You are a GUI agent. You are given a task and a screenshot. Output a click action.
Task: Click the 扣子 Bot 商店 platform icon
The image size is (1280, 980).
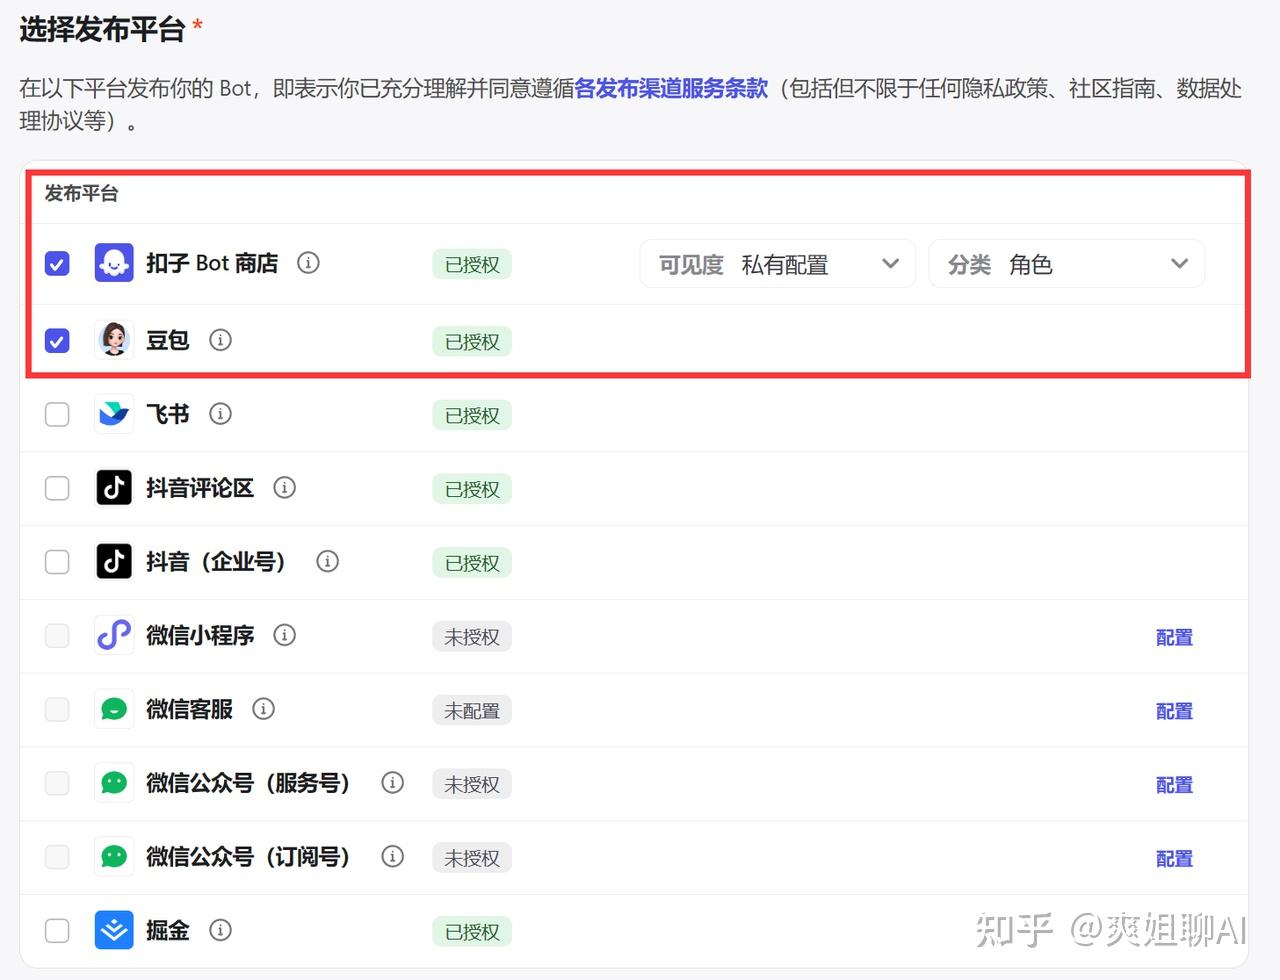tap(114, 263)
